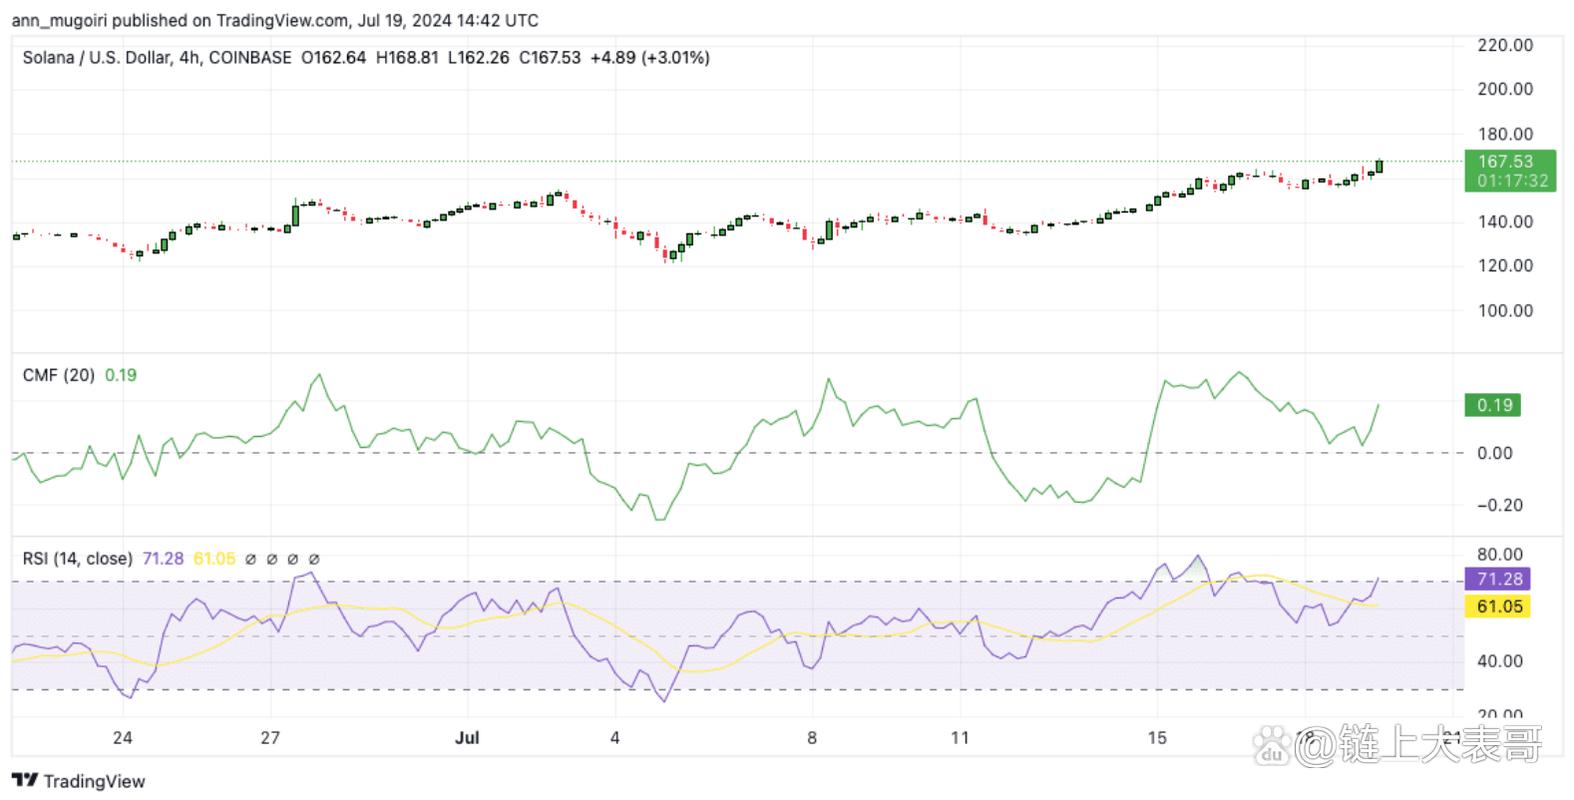This screenshot has height=800, width=1574.
Task: Click the 24 date label on time axis
Action: (x=122, y=738)
